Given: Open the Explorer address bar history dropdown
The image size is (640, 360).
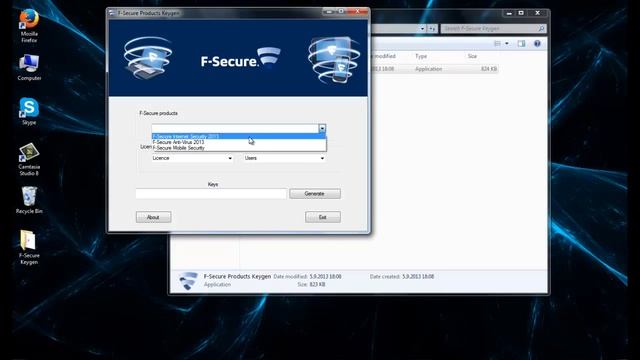Looking at the screenshot, I should [422, 29].
